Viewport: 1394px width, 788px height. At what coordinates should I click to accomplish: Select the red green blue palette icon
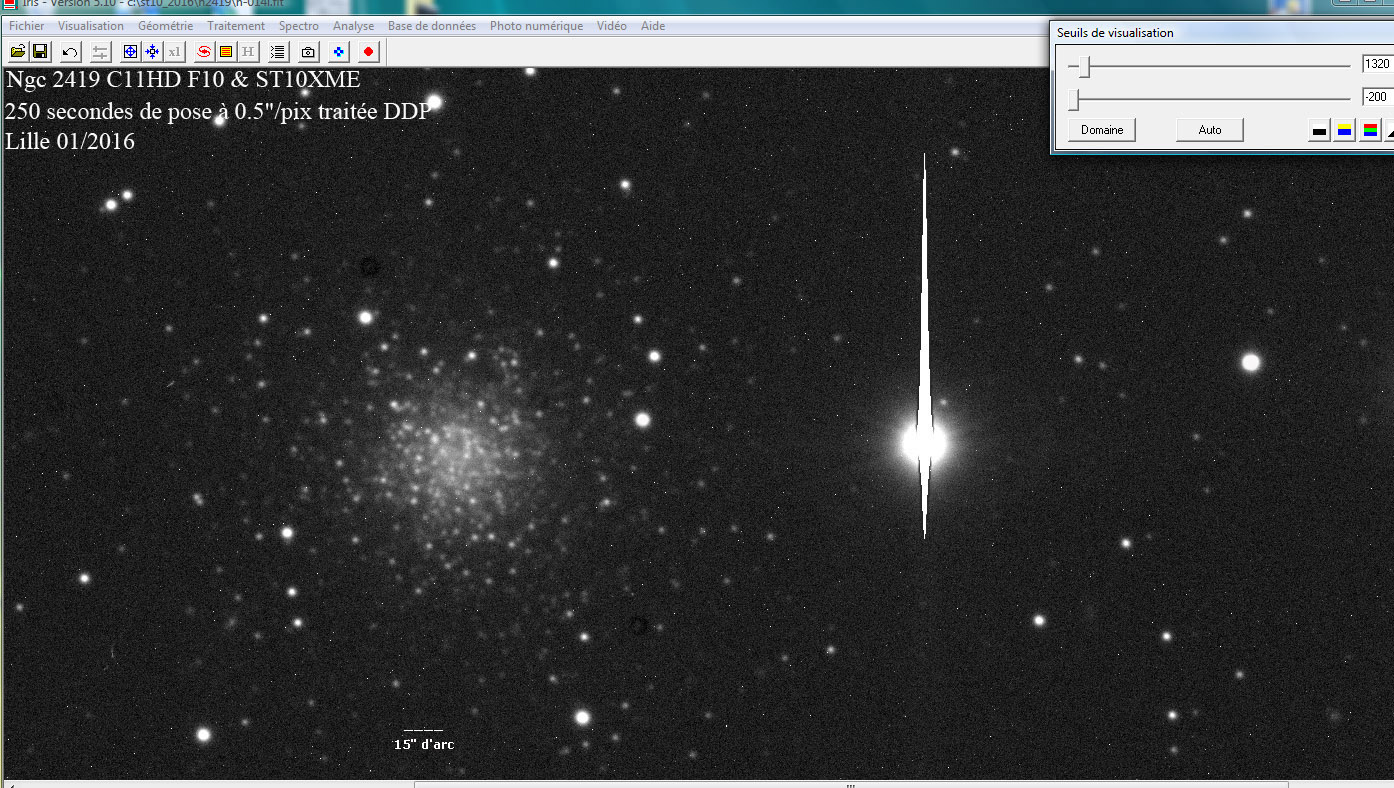coord(1370,130)
